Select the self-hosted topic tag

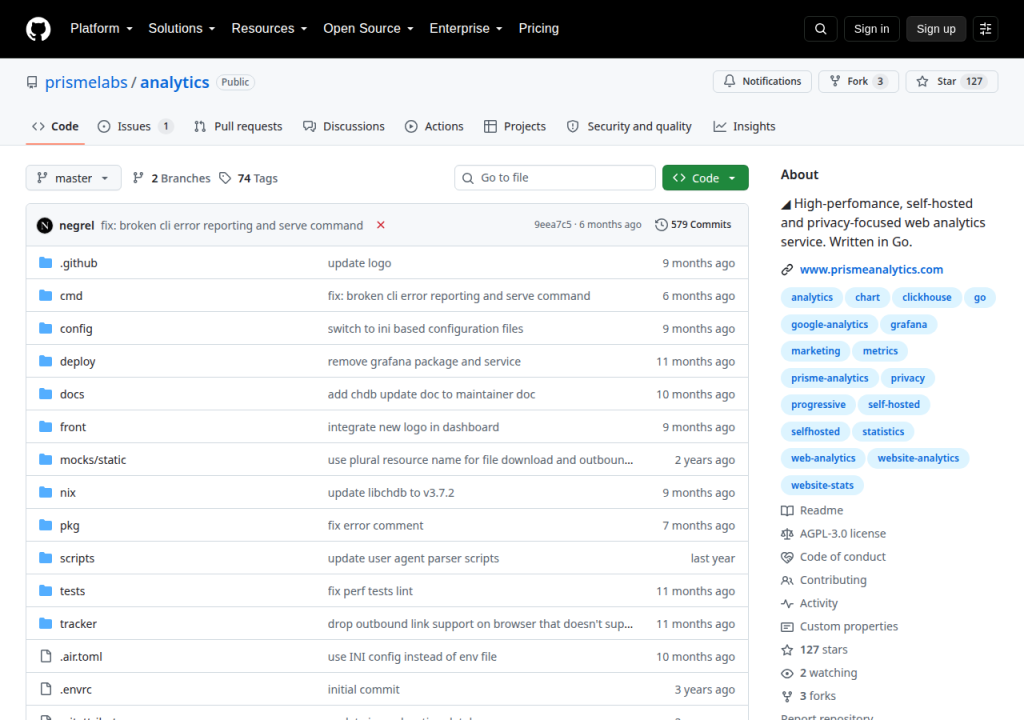pos(893,404)
